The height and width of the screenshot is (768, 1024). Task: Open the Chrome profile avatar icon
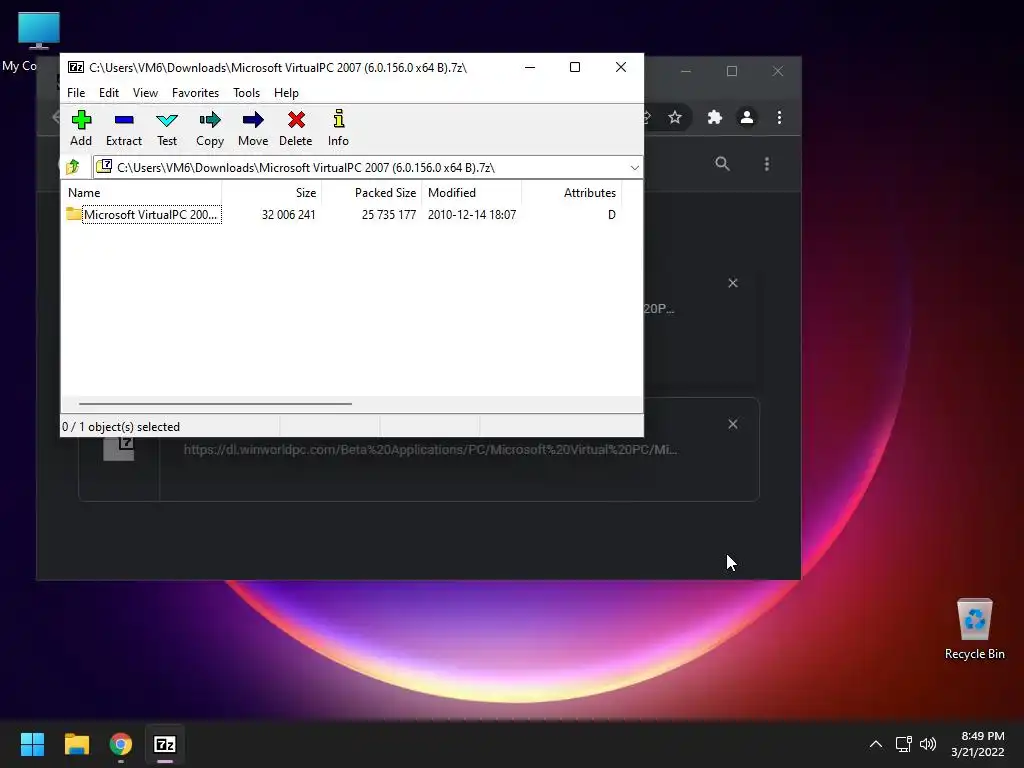tap(746, 118)
